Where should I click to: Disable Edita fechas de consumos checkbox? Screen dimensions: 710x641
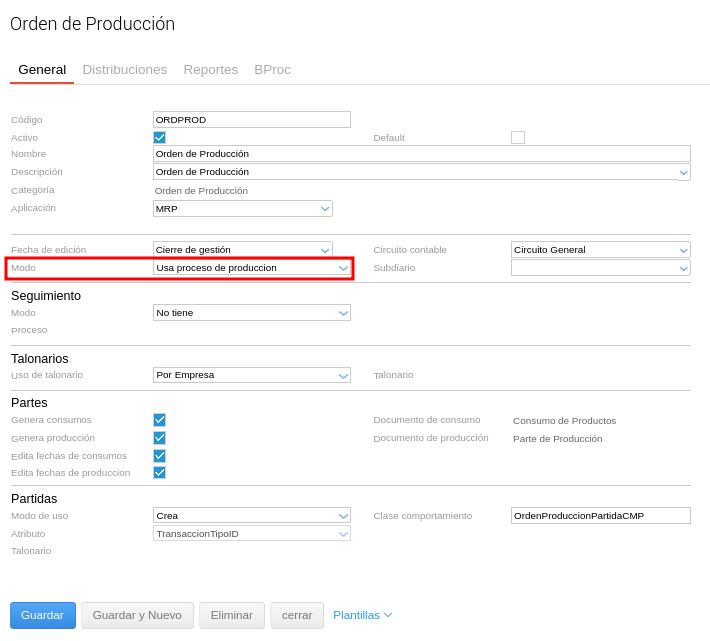(x=159, y=456)
